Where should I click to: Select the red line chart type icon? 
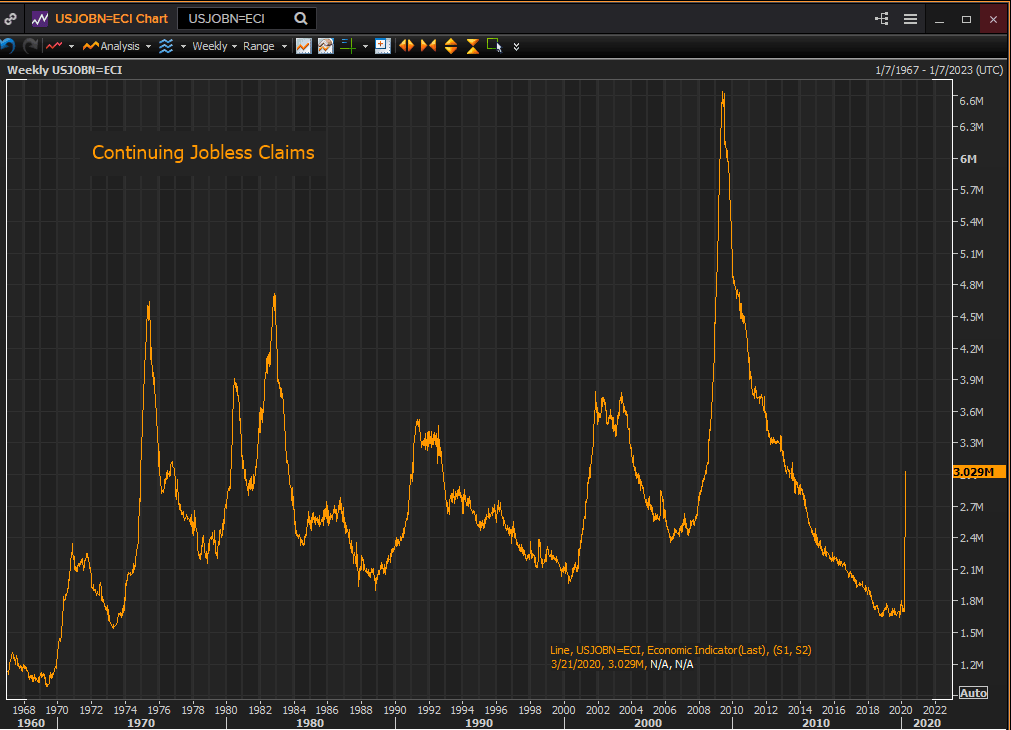point(54,46)
